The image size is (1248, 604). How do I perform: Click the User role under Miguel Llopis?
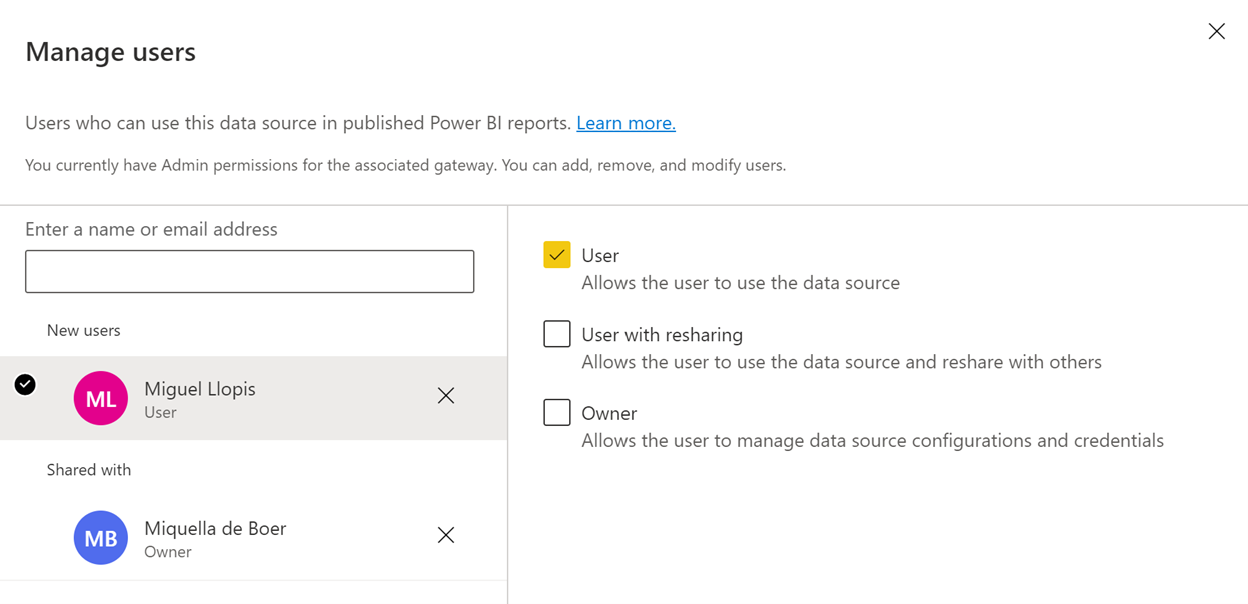(160, 412)
